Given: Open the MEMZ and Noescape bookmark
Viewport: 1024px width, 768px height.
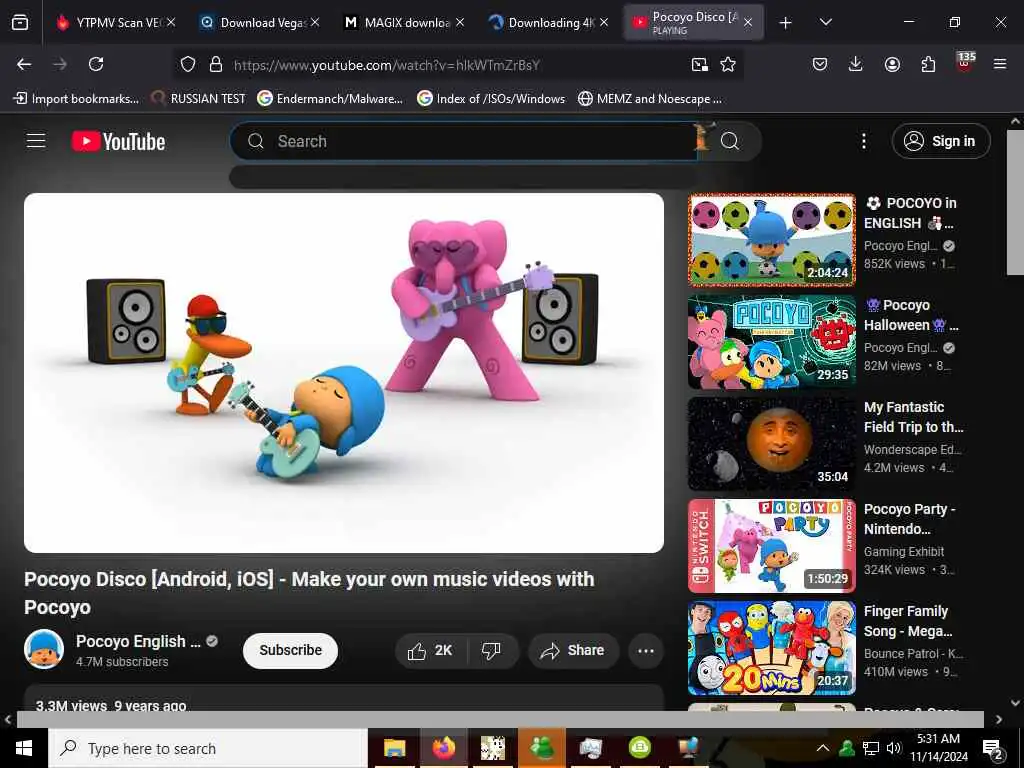Looking at the screenshot, I should pos(650,99).
